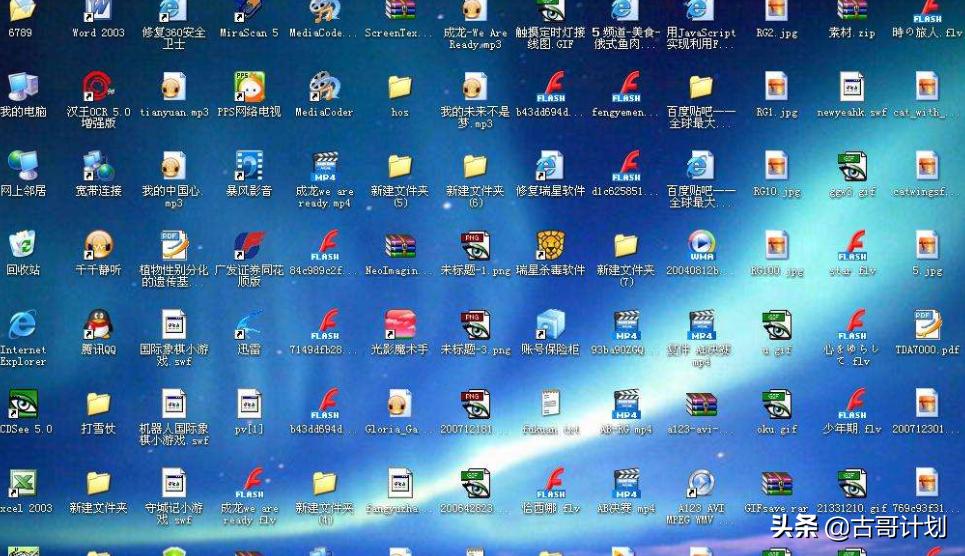Launch 光影魔术手 photo editor
The width and height of the screenshot is (965, 556).
(x=400, y=324)
